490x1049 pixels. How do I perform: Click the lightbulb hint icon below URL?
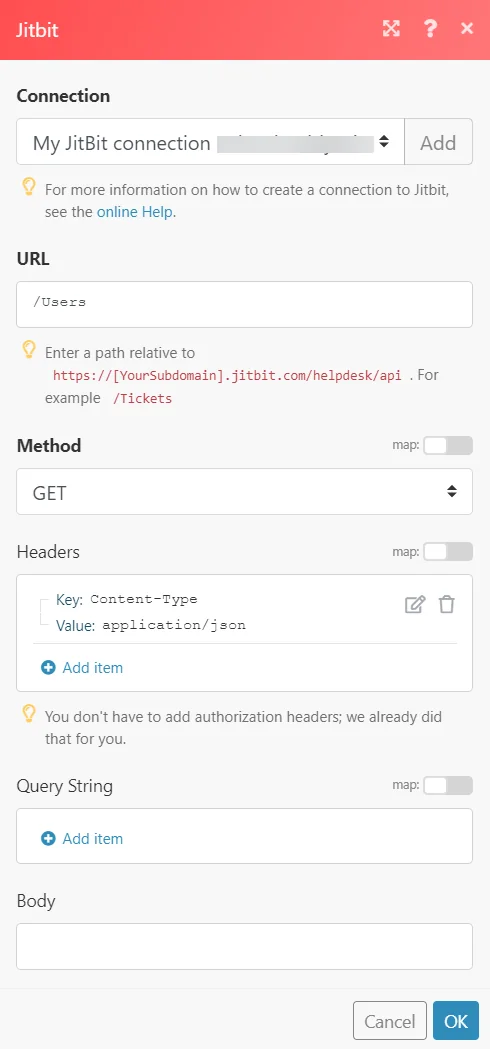pos(28,350)
